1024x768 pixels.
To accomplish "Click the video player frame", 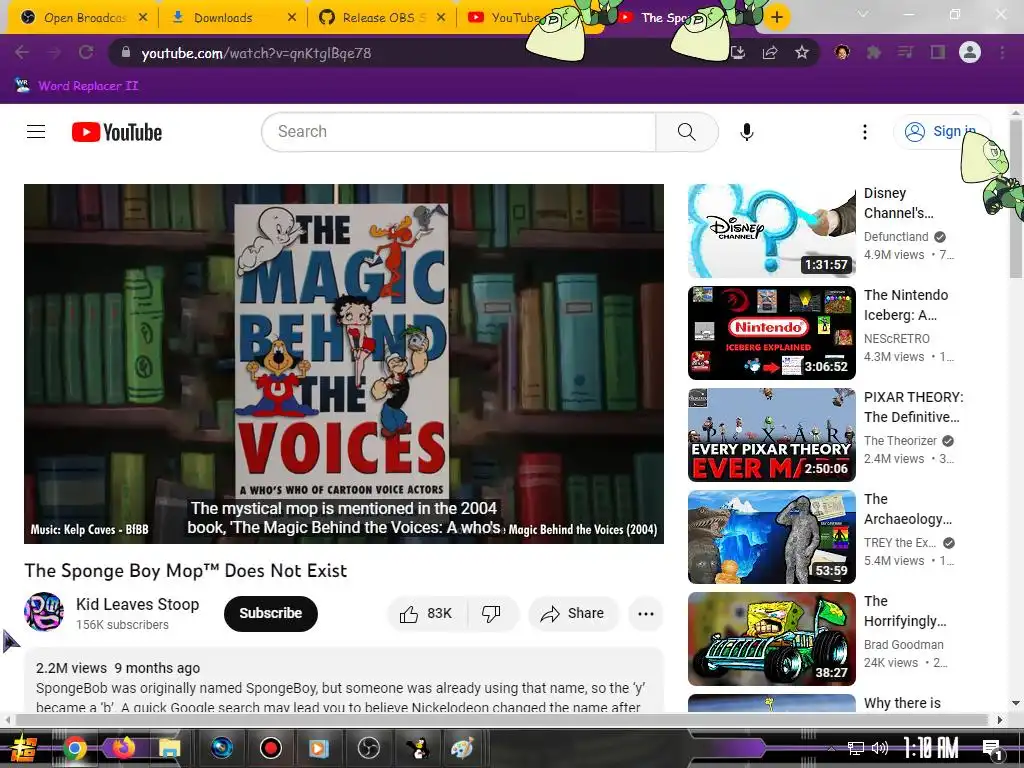I will (x=344, y=364).
